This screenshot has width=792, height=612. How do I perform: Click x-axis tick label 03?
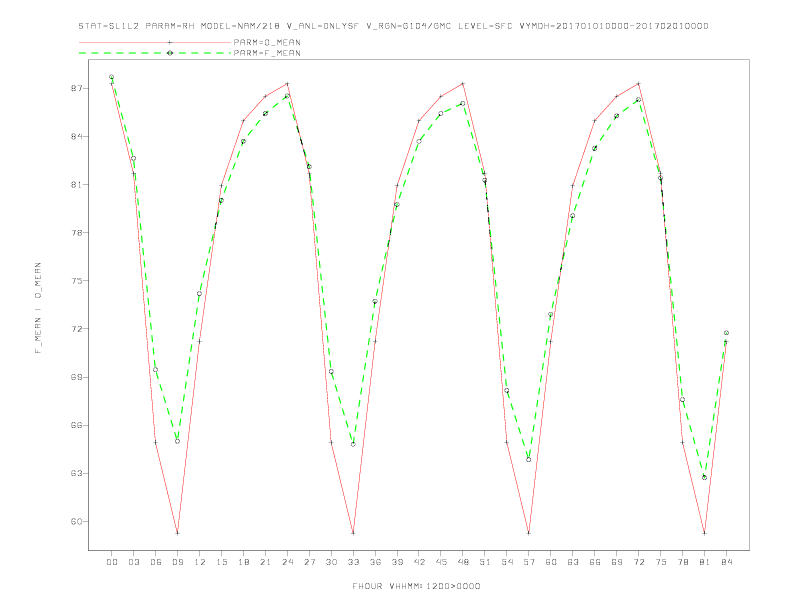133,562
